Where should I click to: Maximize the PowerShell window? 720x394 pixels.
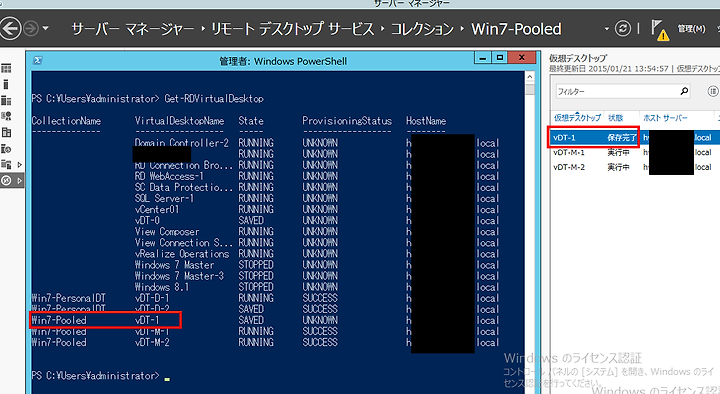point(499,58)
